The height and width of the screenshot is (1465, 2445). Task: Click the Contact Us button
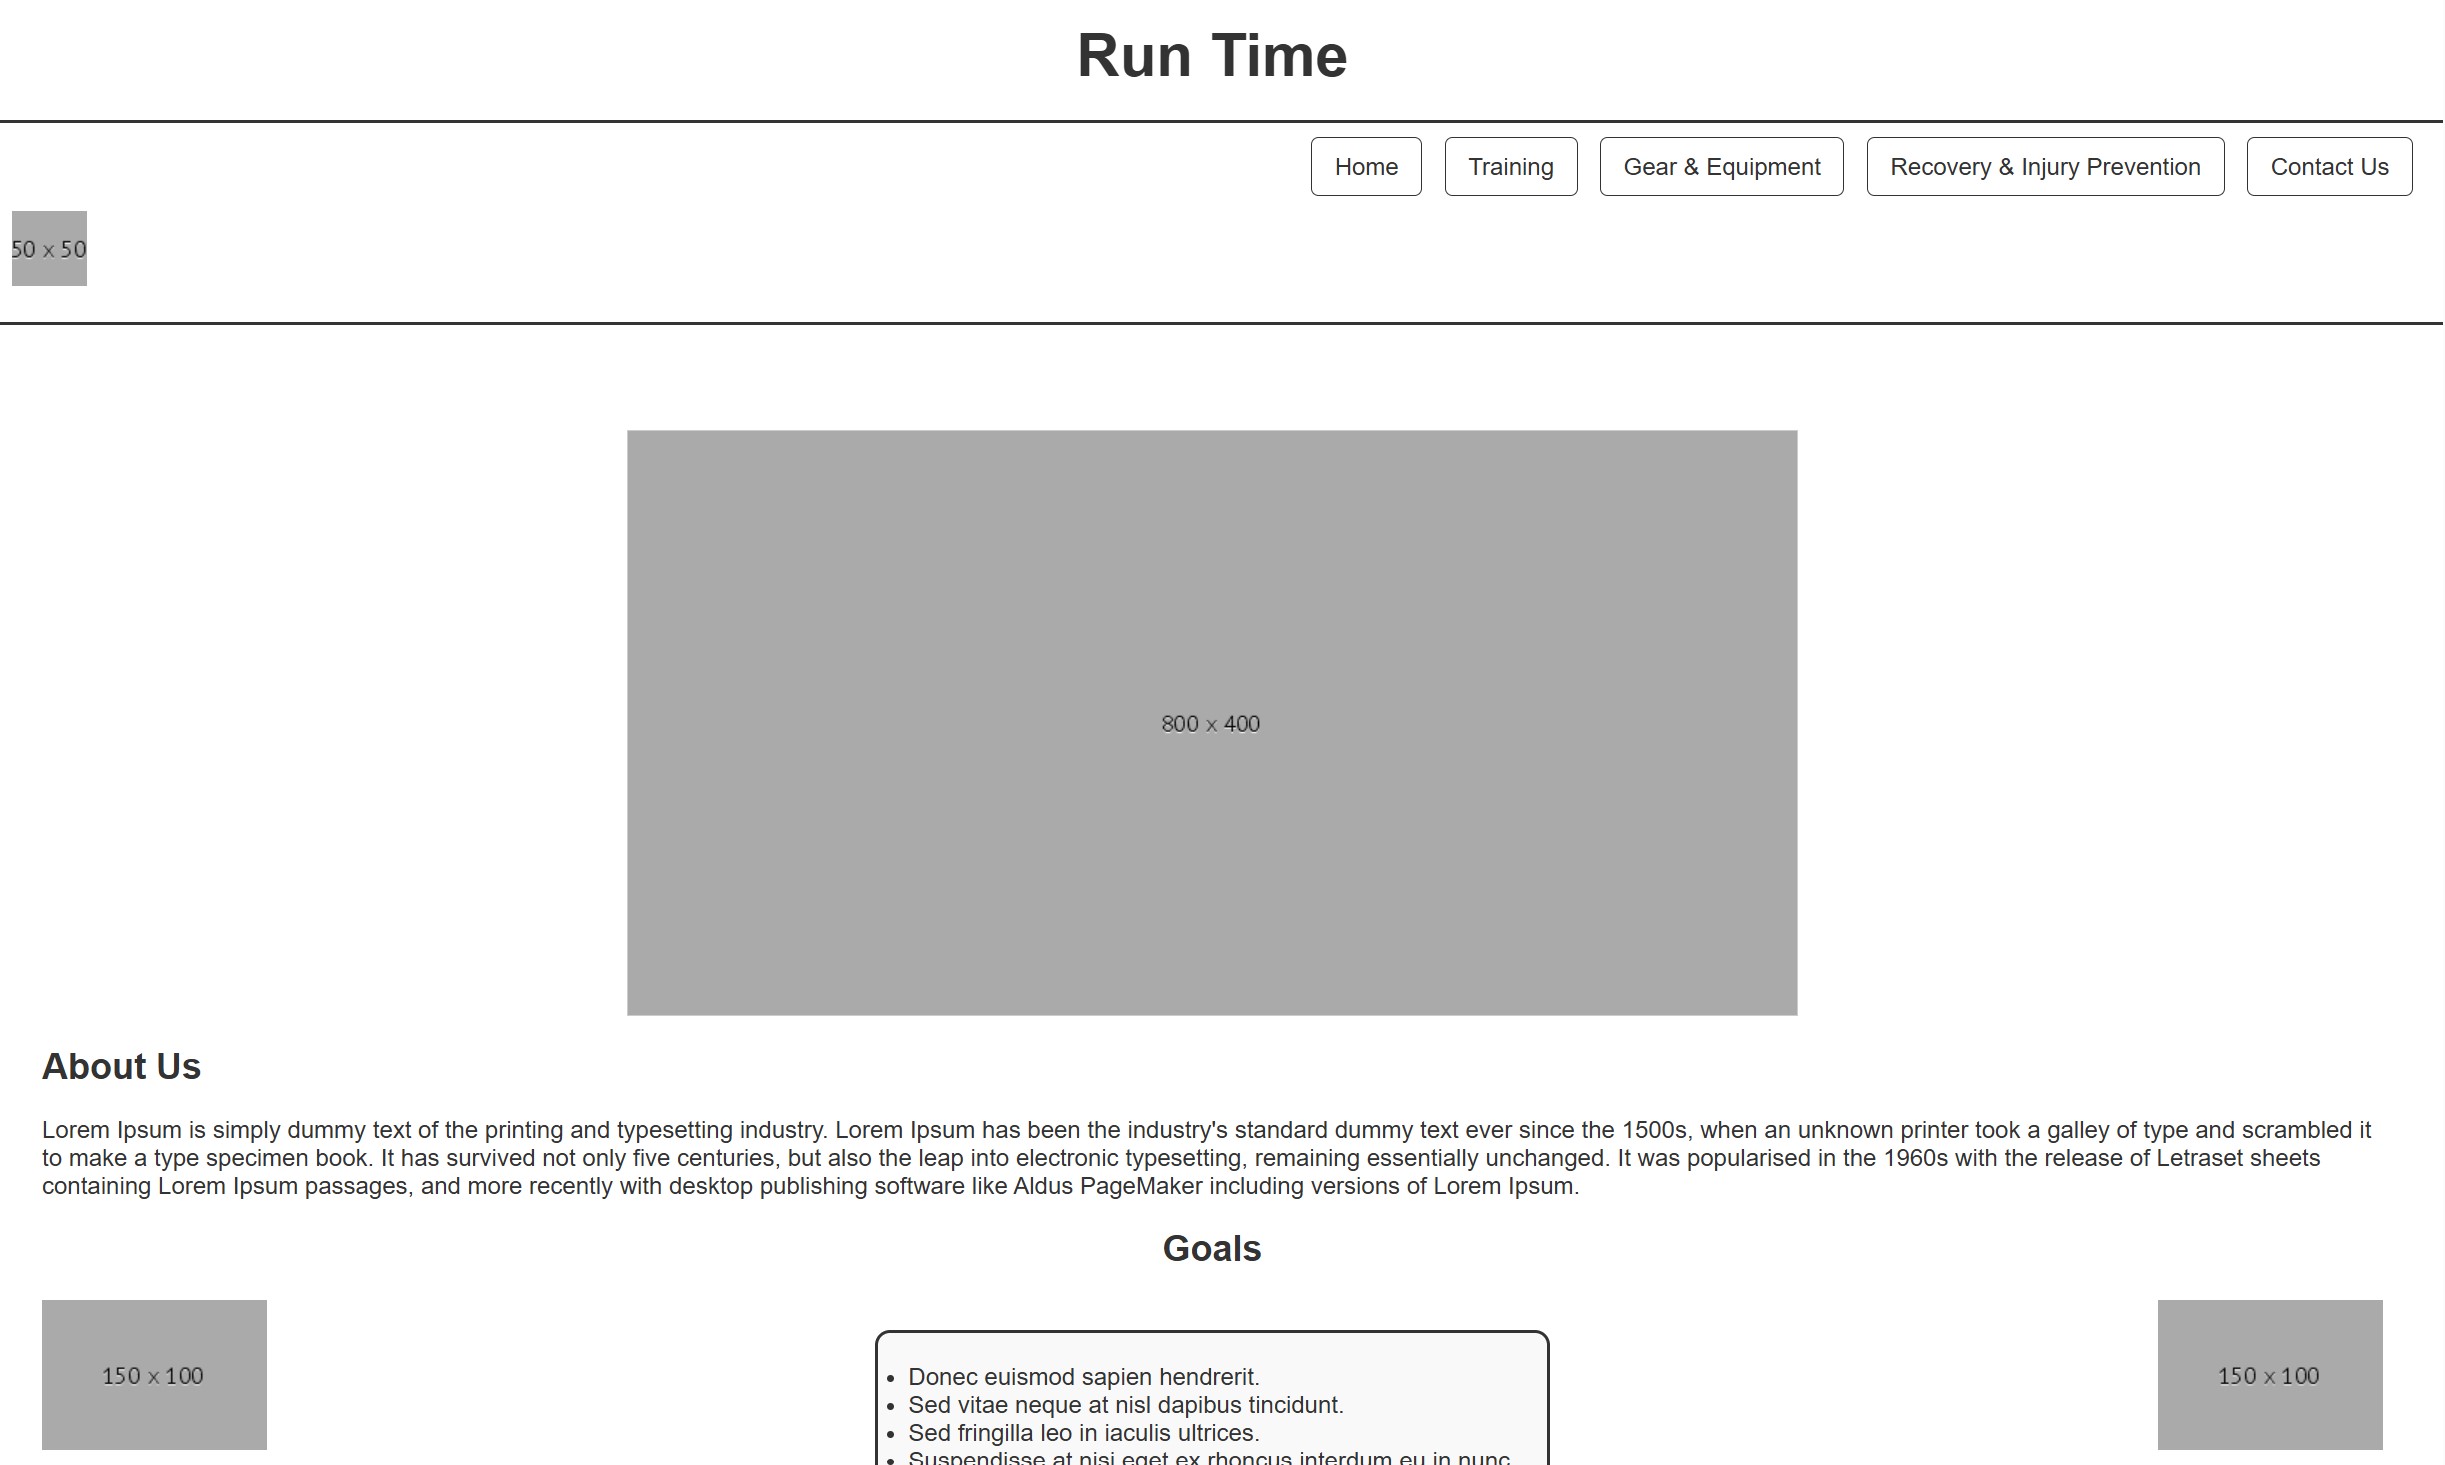pyautogui.click(x=2328, y=167)
